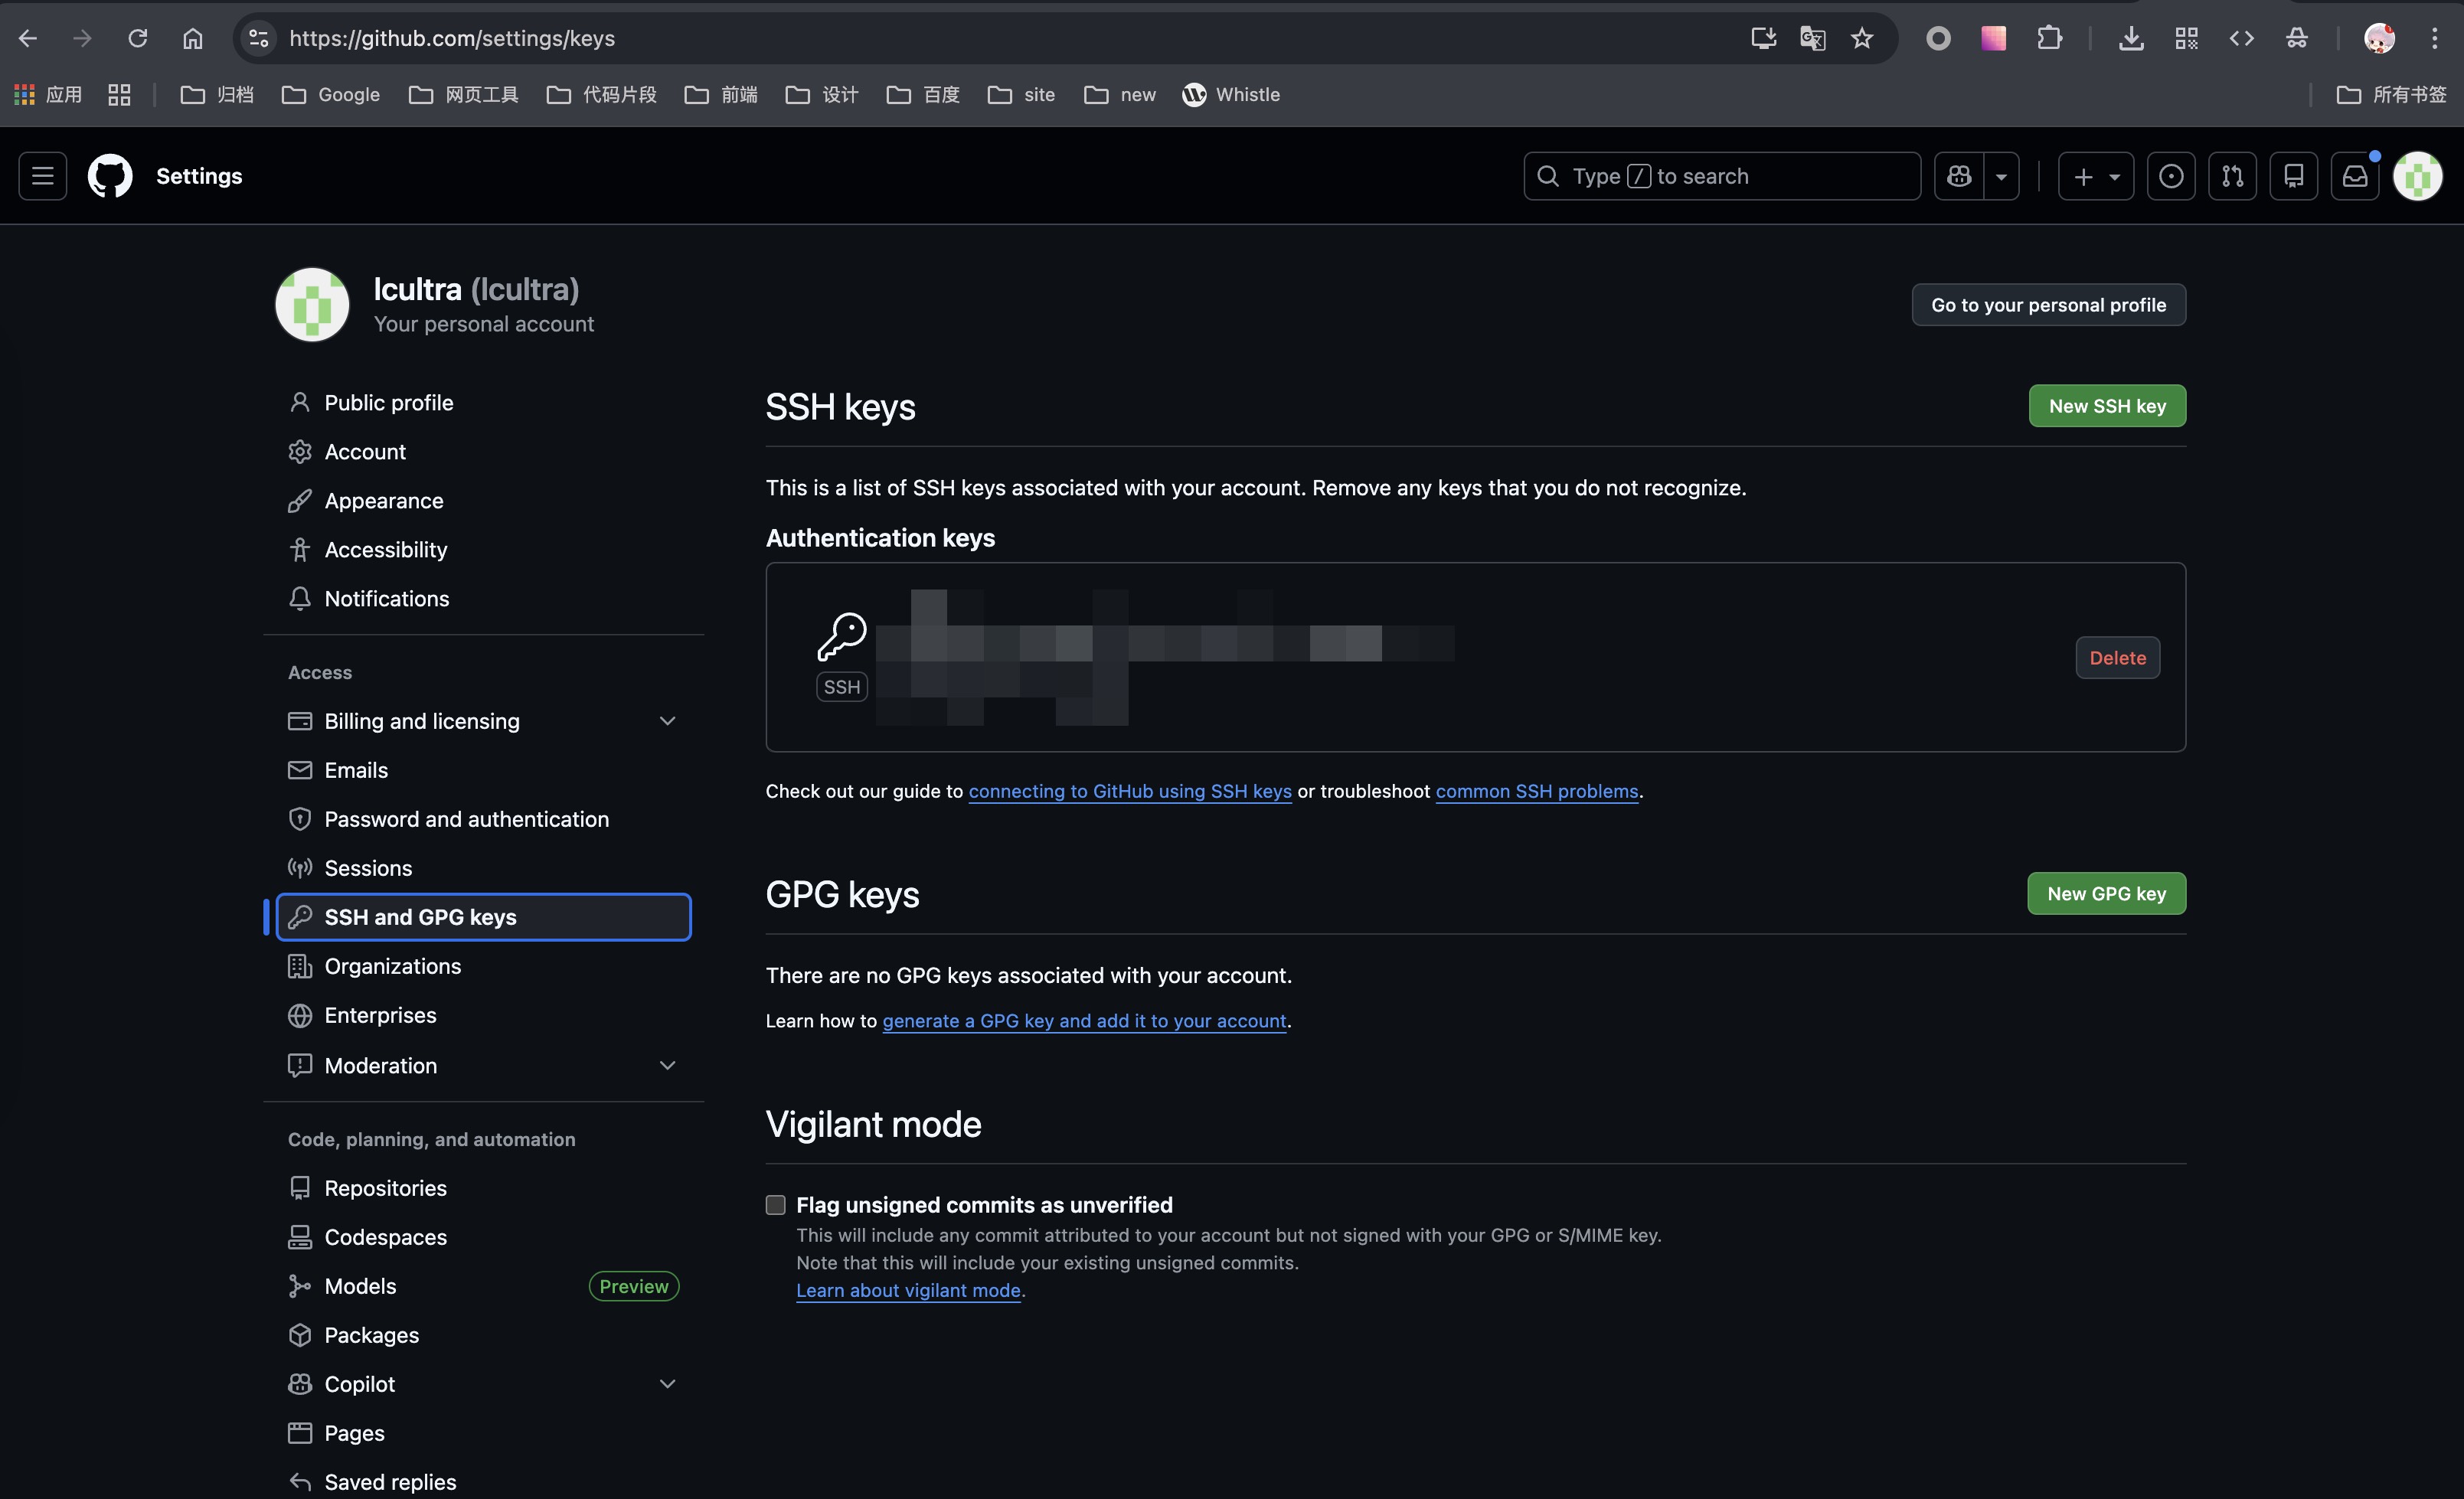Select SSH and GPG keys tab

click(420, 916)
